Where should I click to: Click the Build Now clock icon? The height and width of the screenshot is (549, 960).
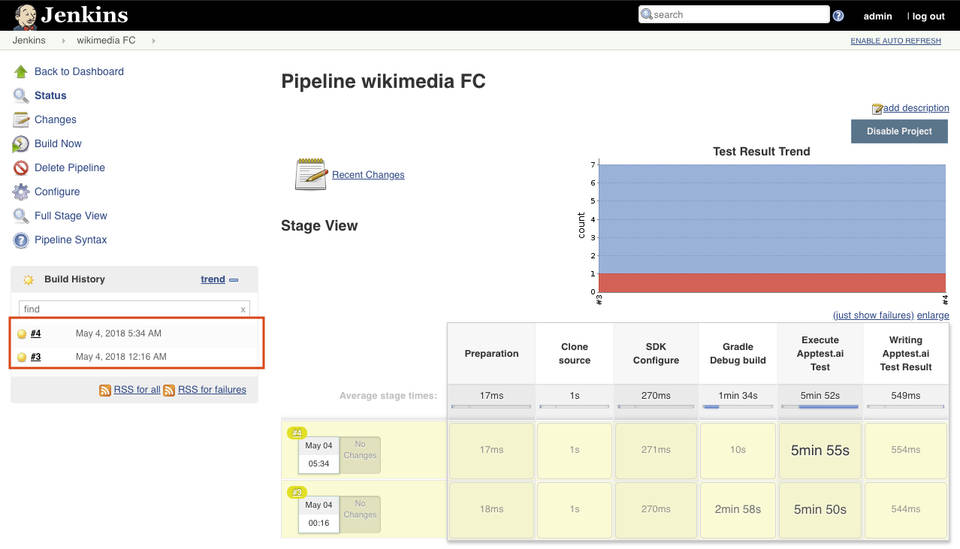[x=21, y=144]
